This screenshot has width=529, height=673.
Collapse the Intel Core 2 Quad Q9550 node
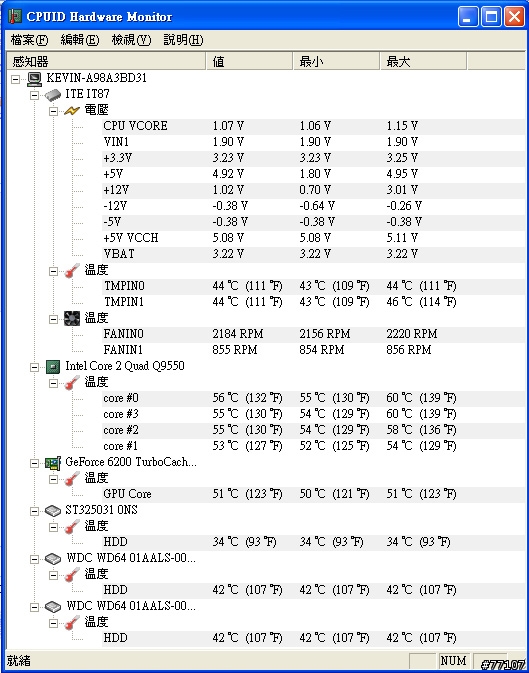click(x=34, y=367)
